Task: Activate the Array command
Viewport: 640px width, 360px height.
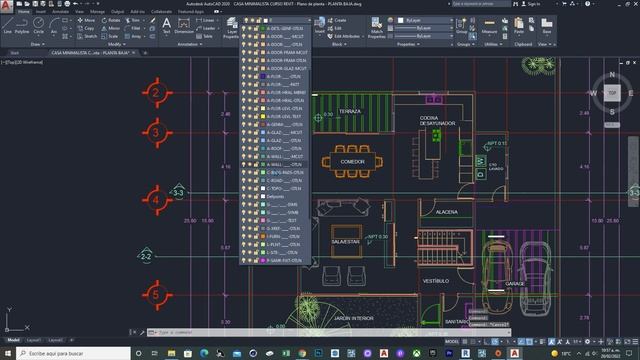Action: pos(133,36)
